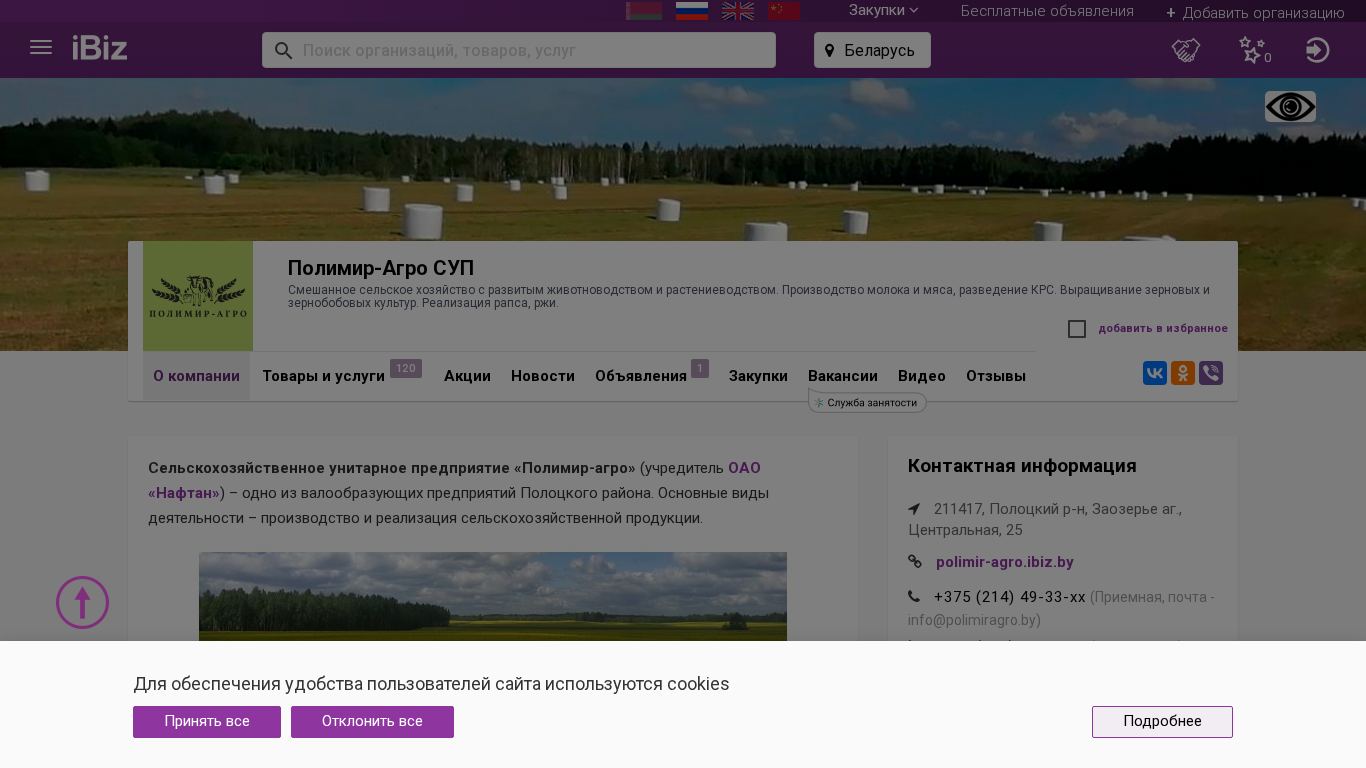Click the login arrow icon

point(1318,50)
